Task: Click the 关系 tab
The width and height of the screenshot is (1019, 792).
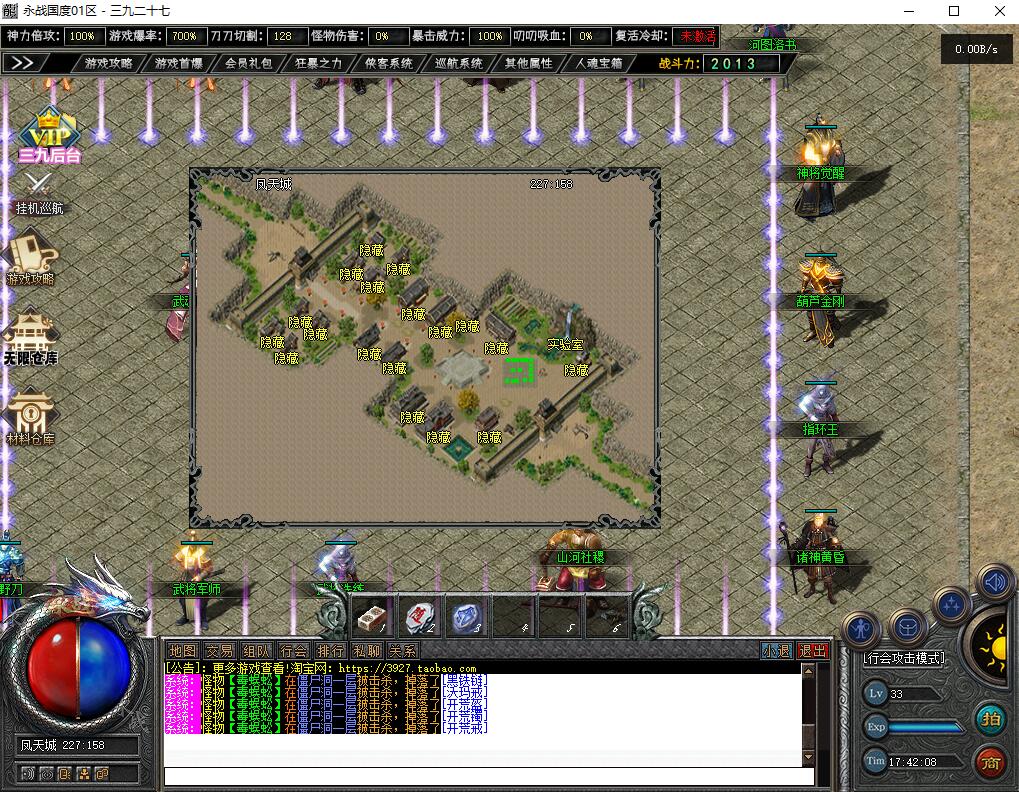Action: pyautogui.click(x=403, y=651)
